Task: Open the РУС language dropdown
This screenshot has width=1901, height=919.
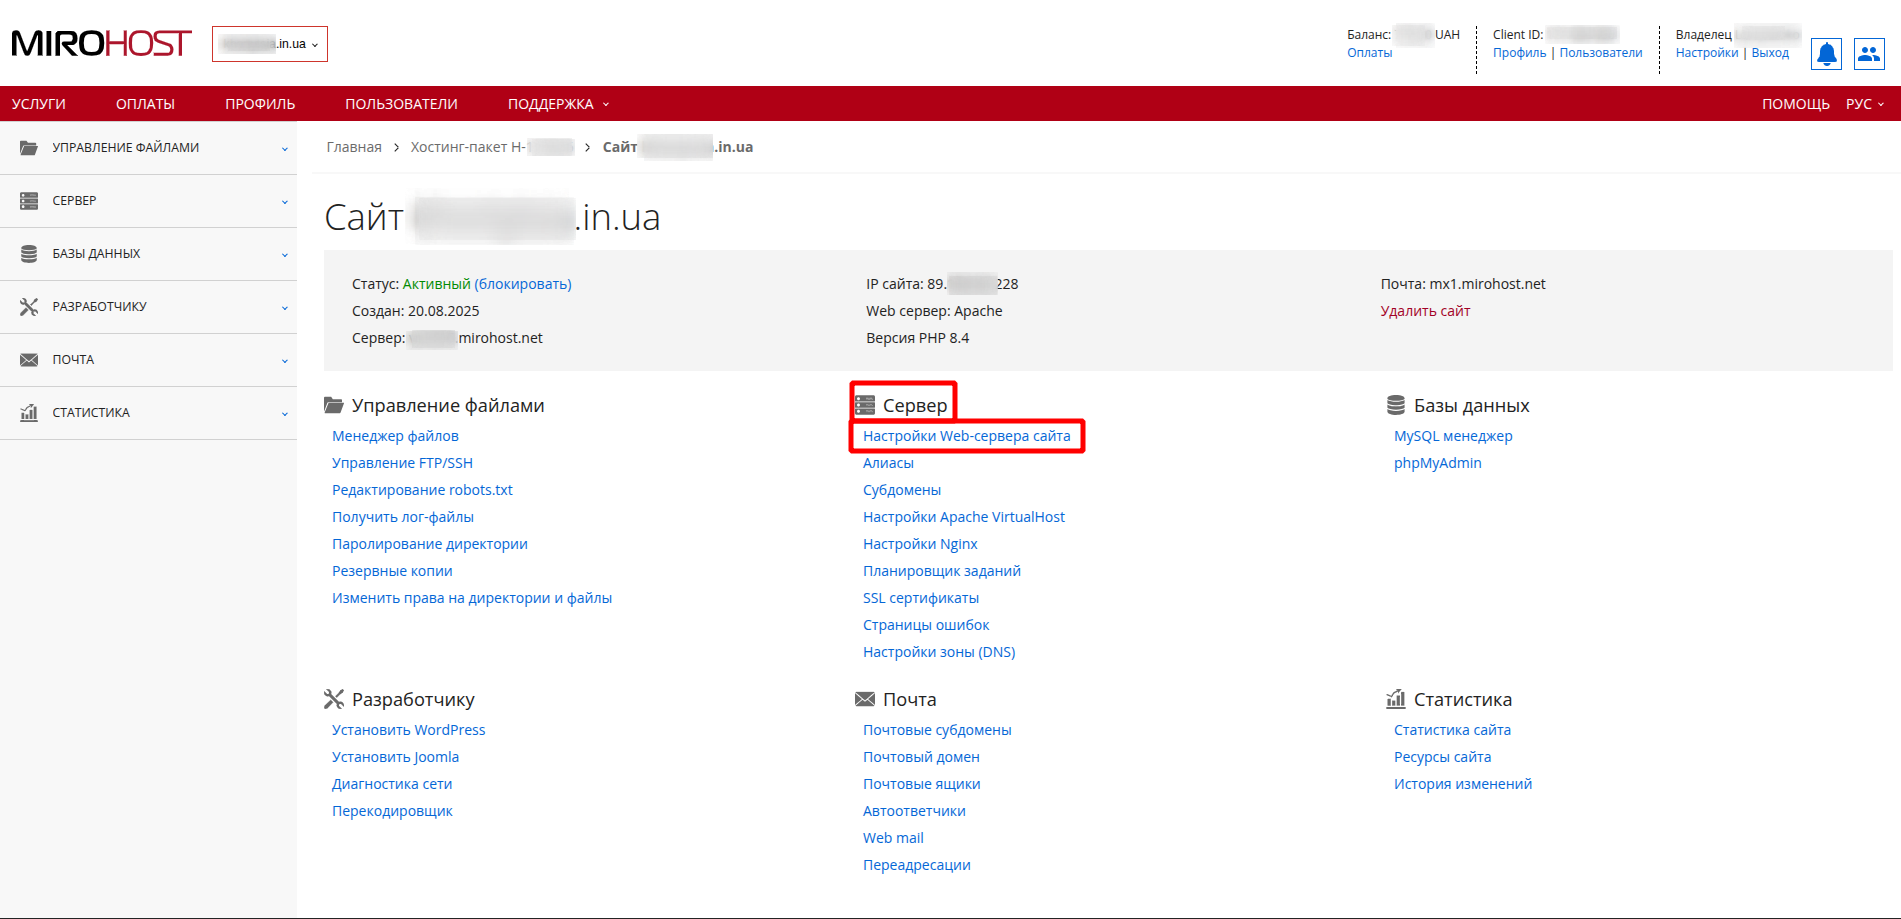Action: point(1864,104)
